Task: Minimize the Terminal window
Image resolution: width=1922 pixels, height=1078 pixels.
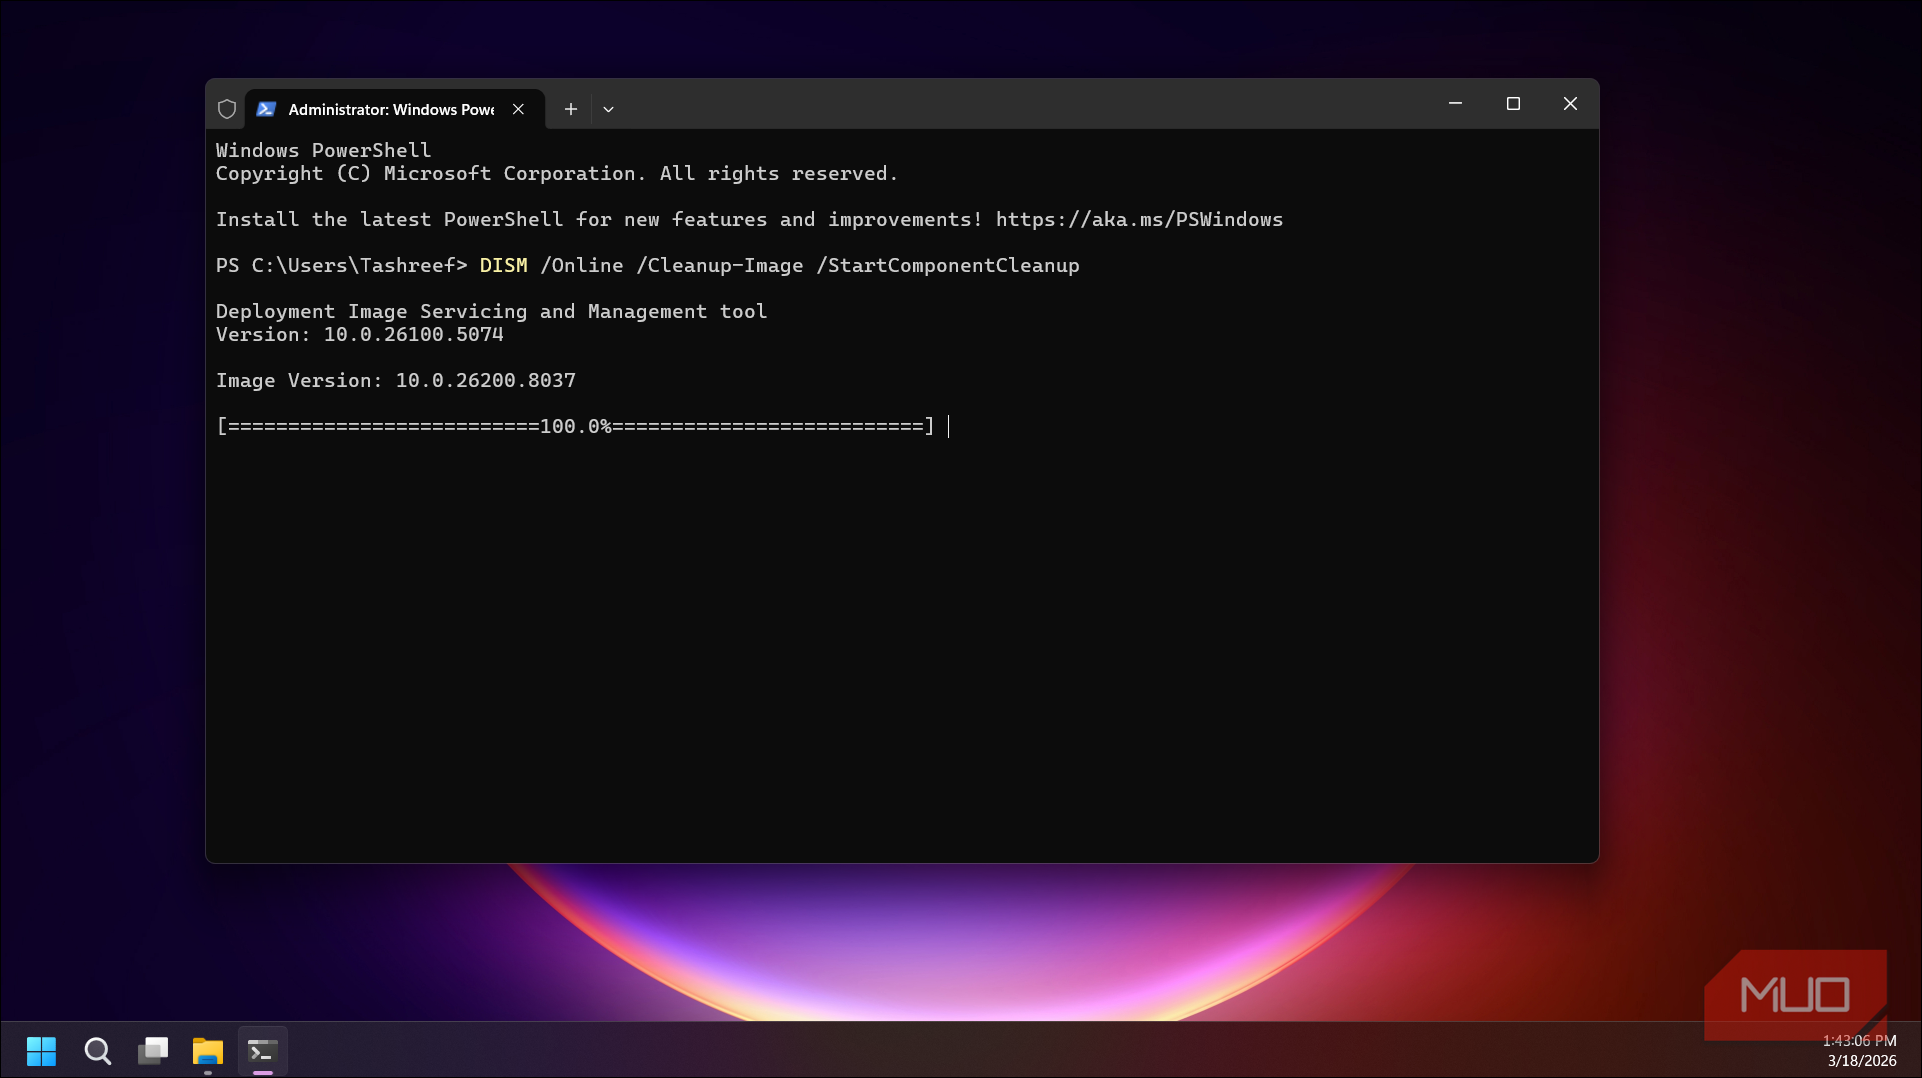Action: 1455,104
